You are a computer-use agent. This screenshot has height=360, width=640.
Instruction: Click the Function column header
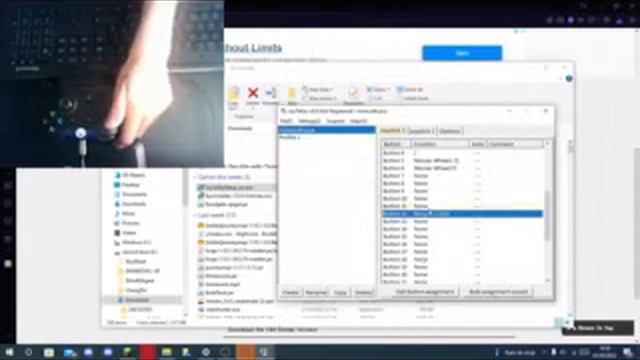[439, 144]
